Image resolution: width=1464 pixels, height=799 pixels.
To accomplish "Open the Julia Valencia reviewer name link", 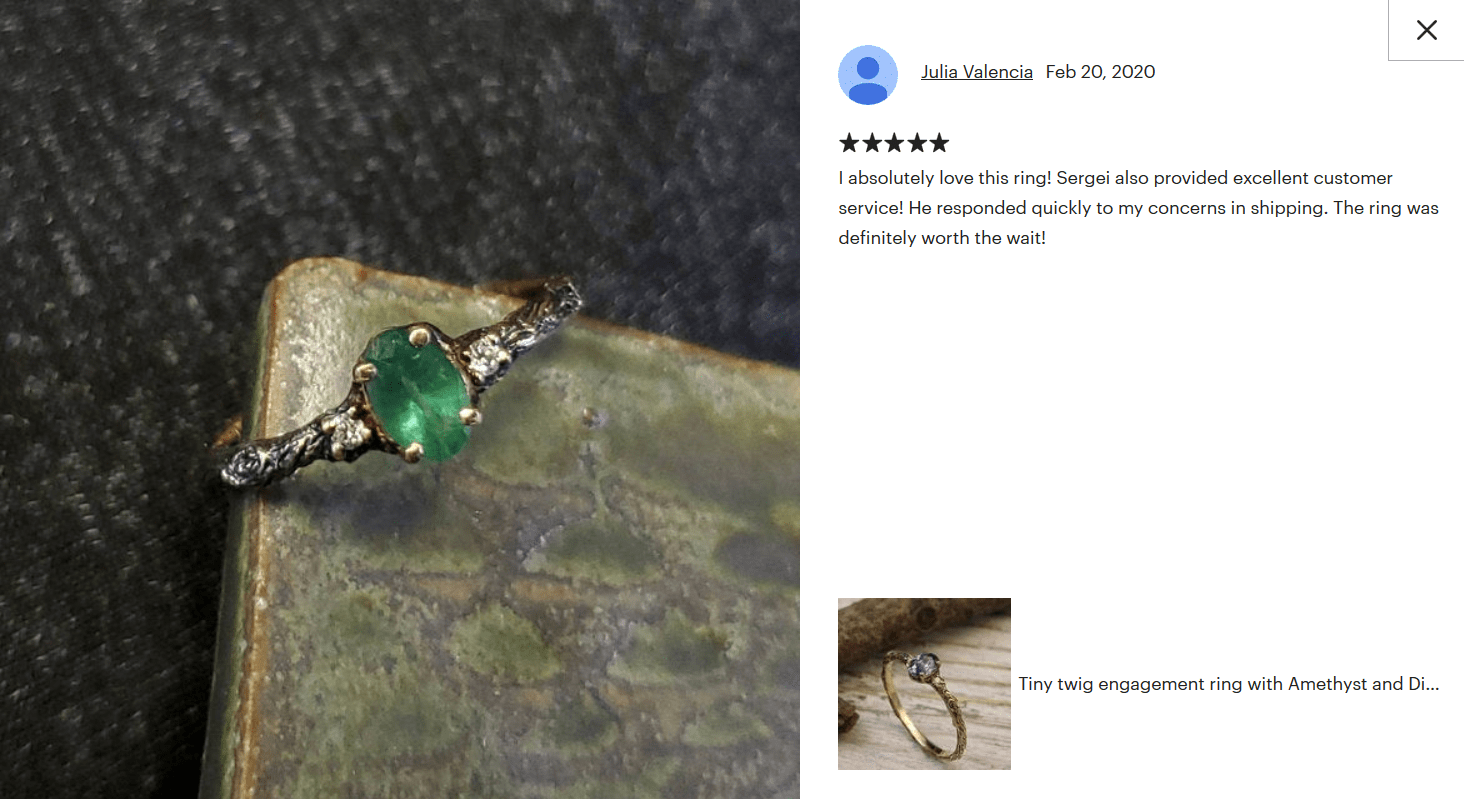I will 977,72.
